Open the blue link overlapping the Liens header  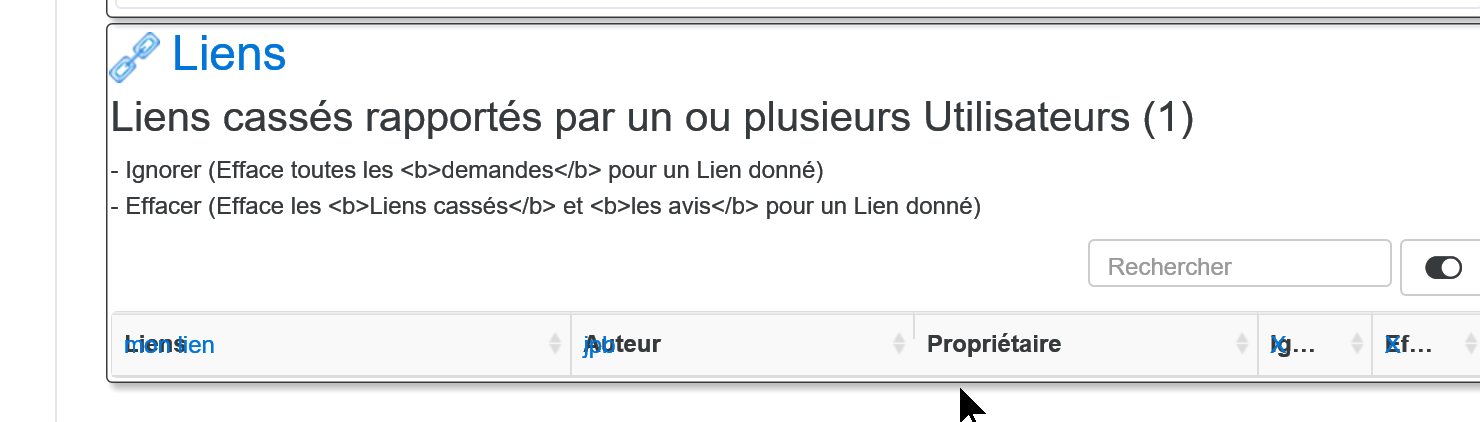click(x=169, y=346)
